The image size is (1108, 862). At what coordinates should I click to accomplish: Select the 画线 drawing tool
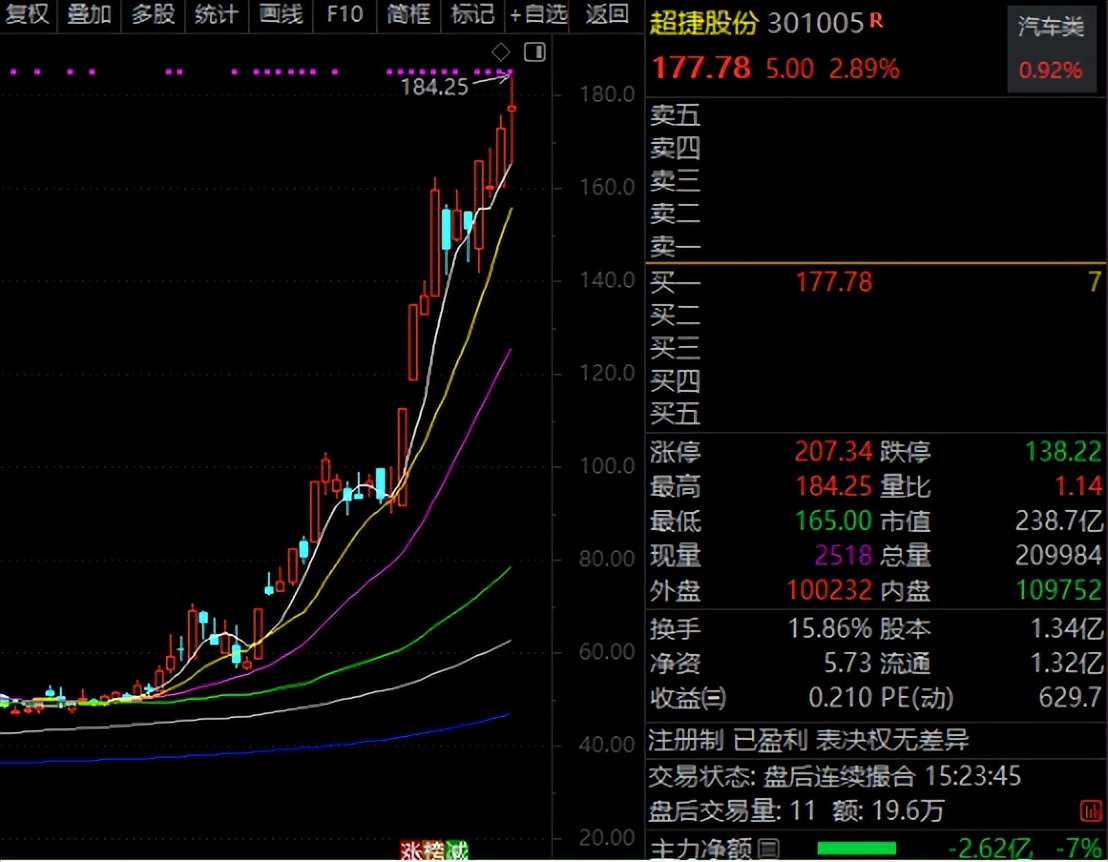(x=280, y=14)
